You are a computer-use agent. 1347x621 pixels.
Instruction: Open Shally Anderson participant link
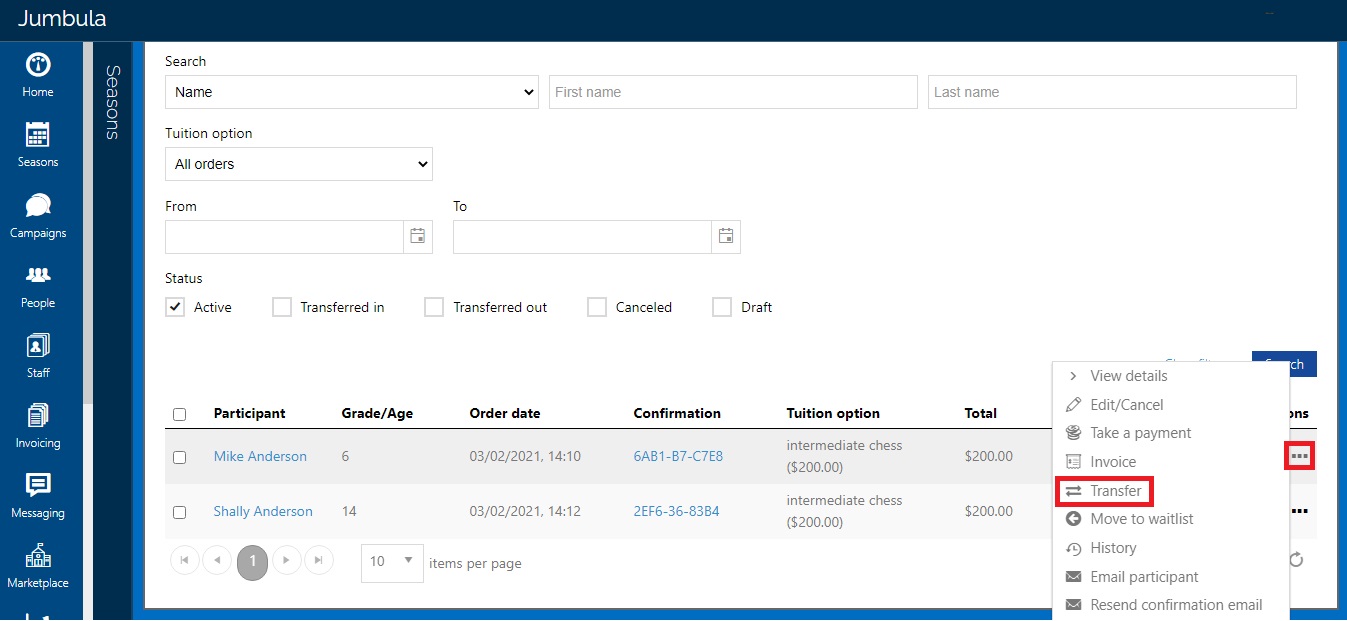pos(263,511)
